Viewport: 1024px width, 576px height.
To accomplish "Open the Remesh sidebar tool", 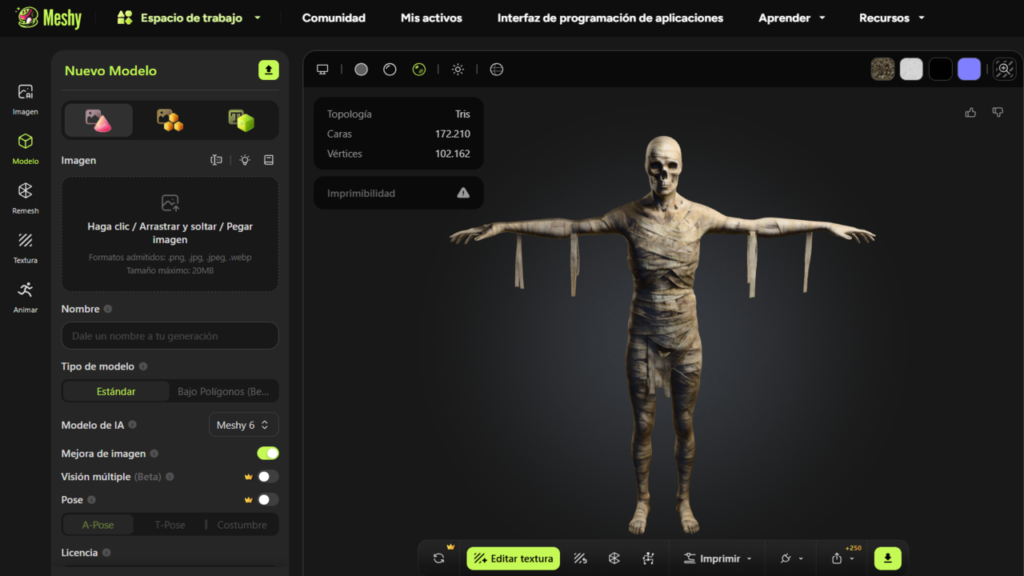I will coord(25,199).
